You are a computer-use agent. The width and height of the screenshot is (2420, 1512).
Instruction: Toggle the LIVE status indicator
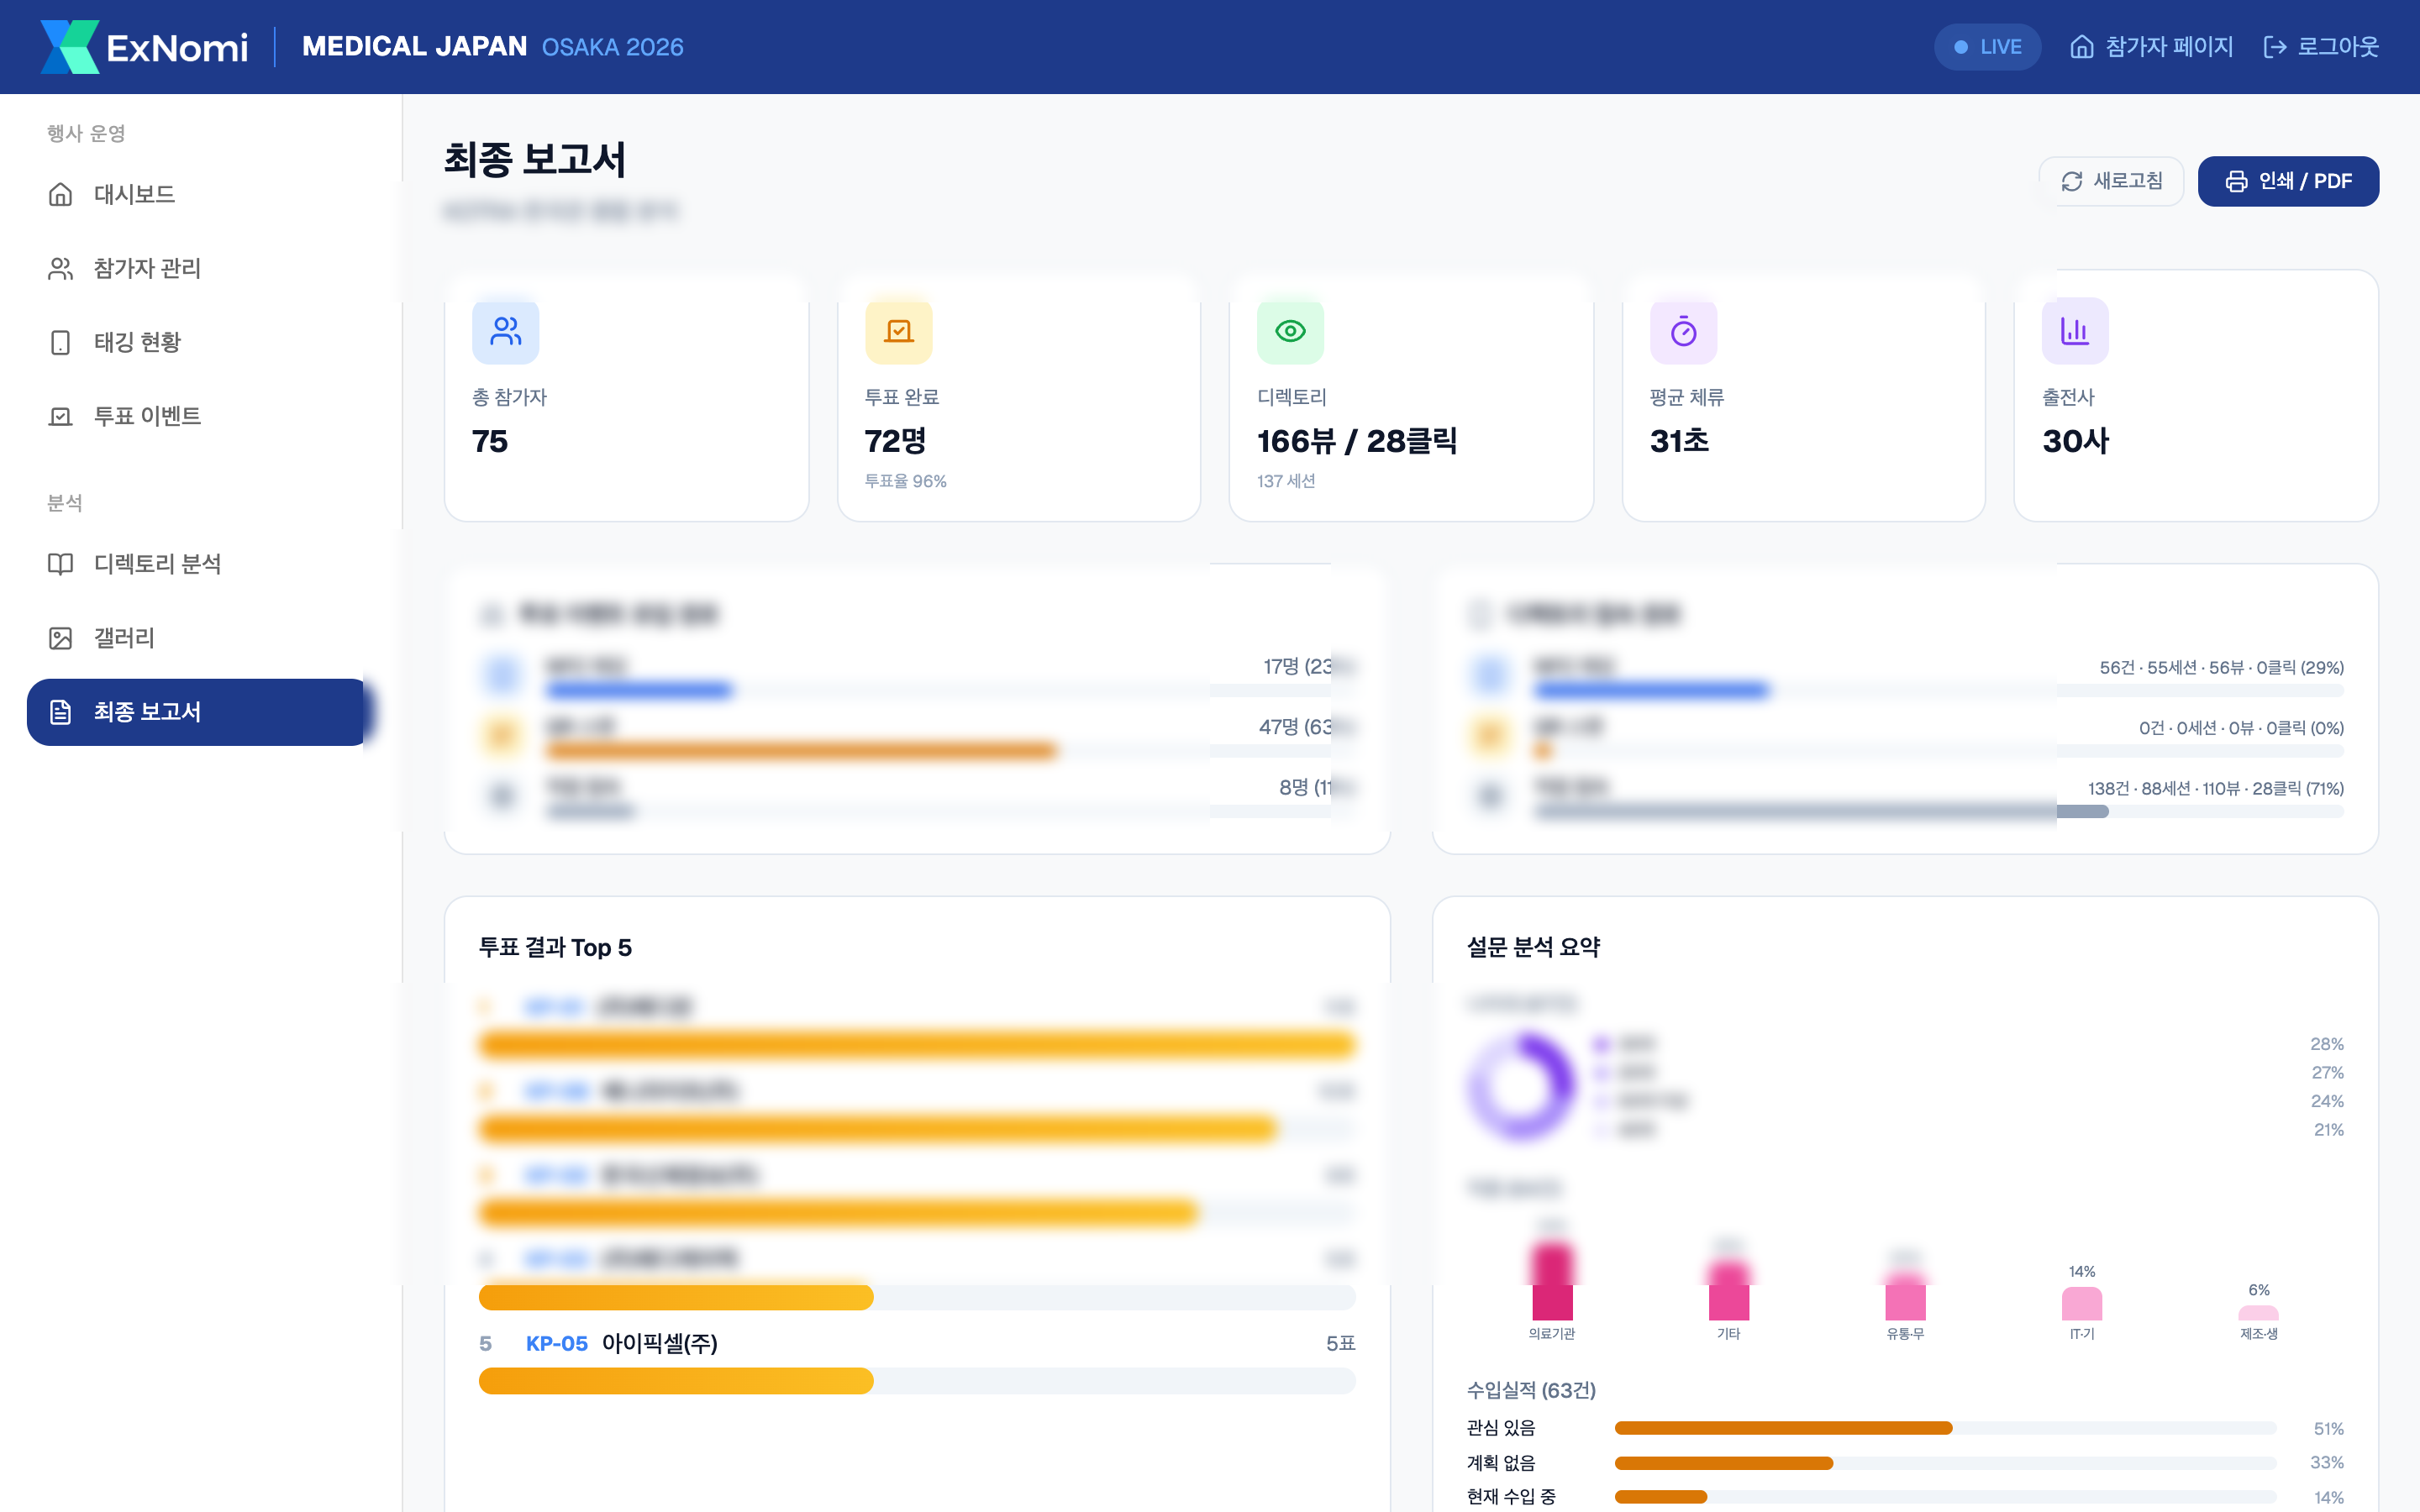click(x=1987, y=47)
